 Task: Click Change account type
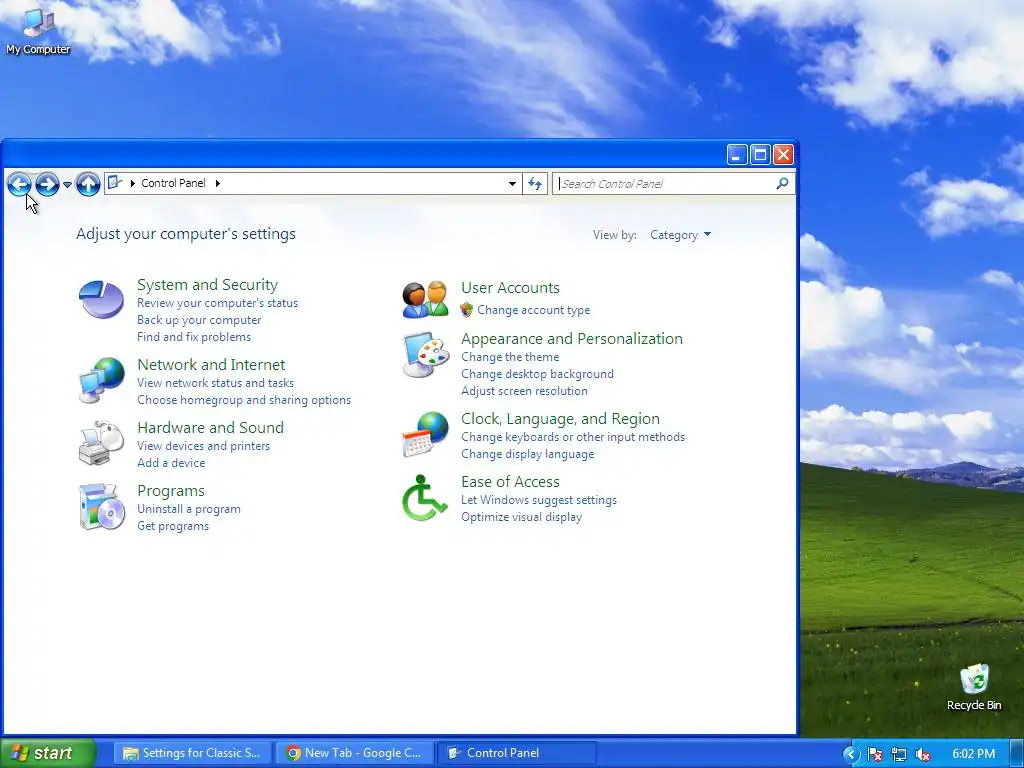click(534, 310)
